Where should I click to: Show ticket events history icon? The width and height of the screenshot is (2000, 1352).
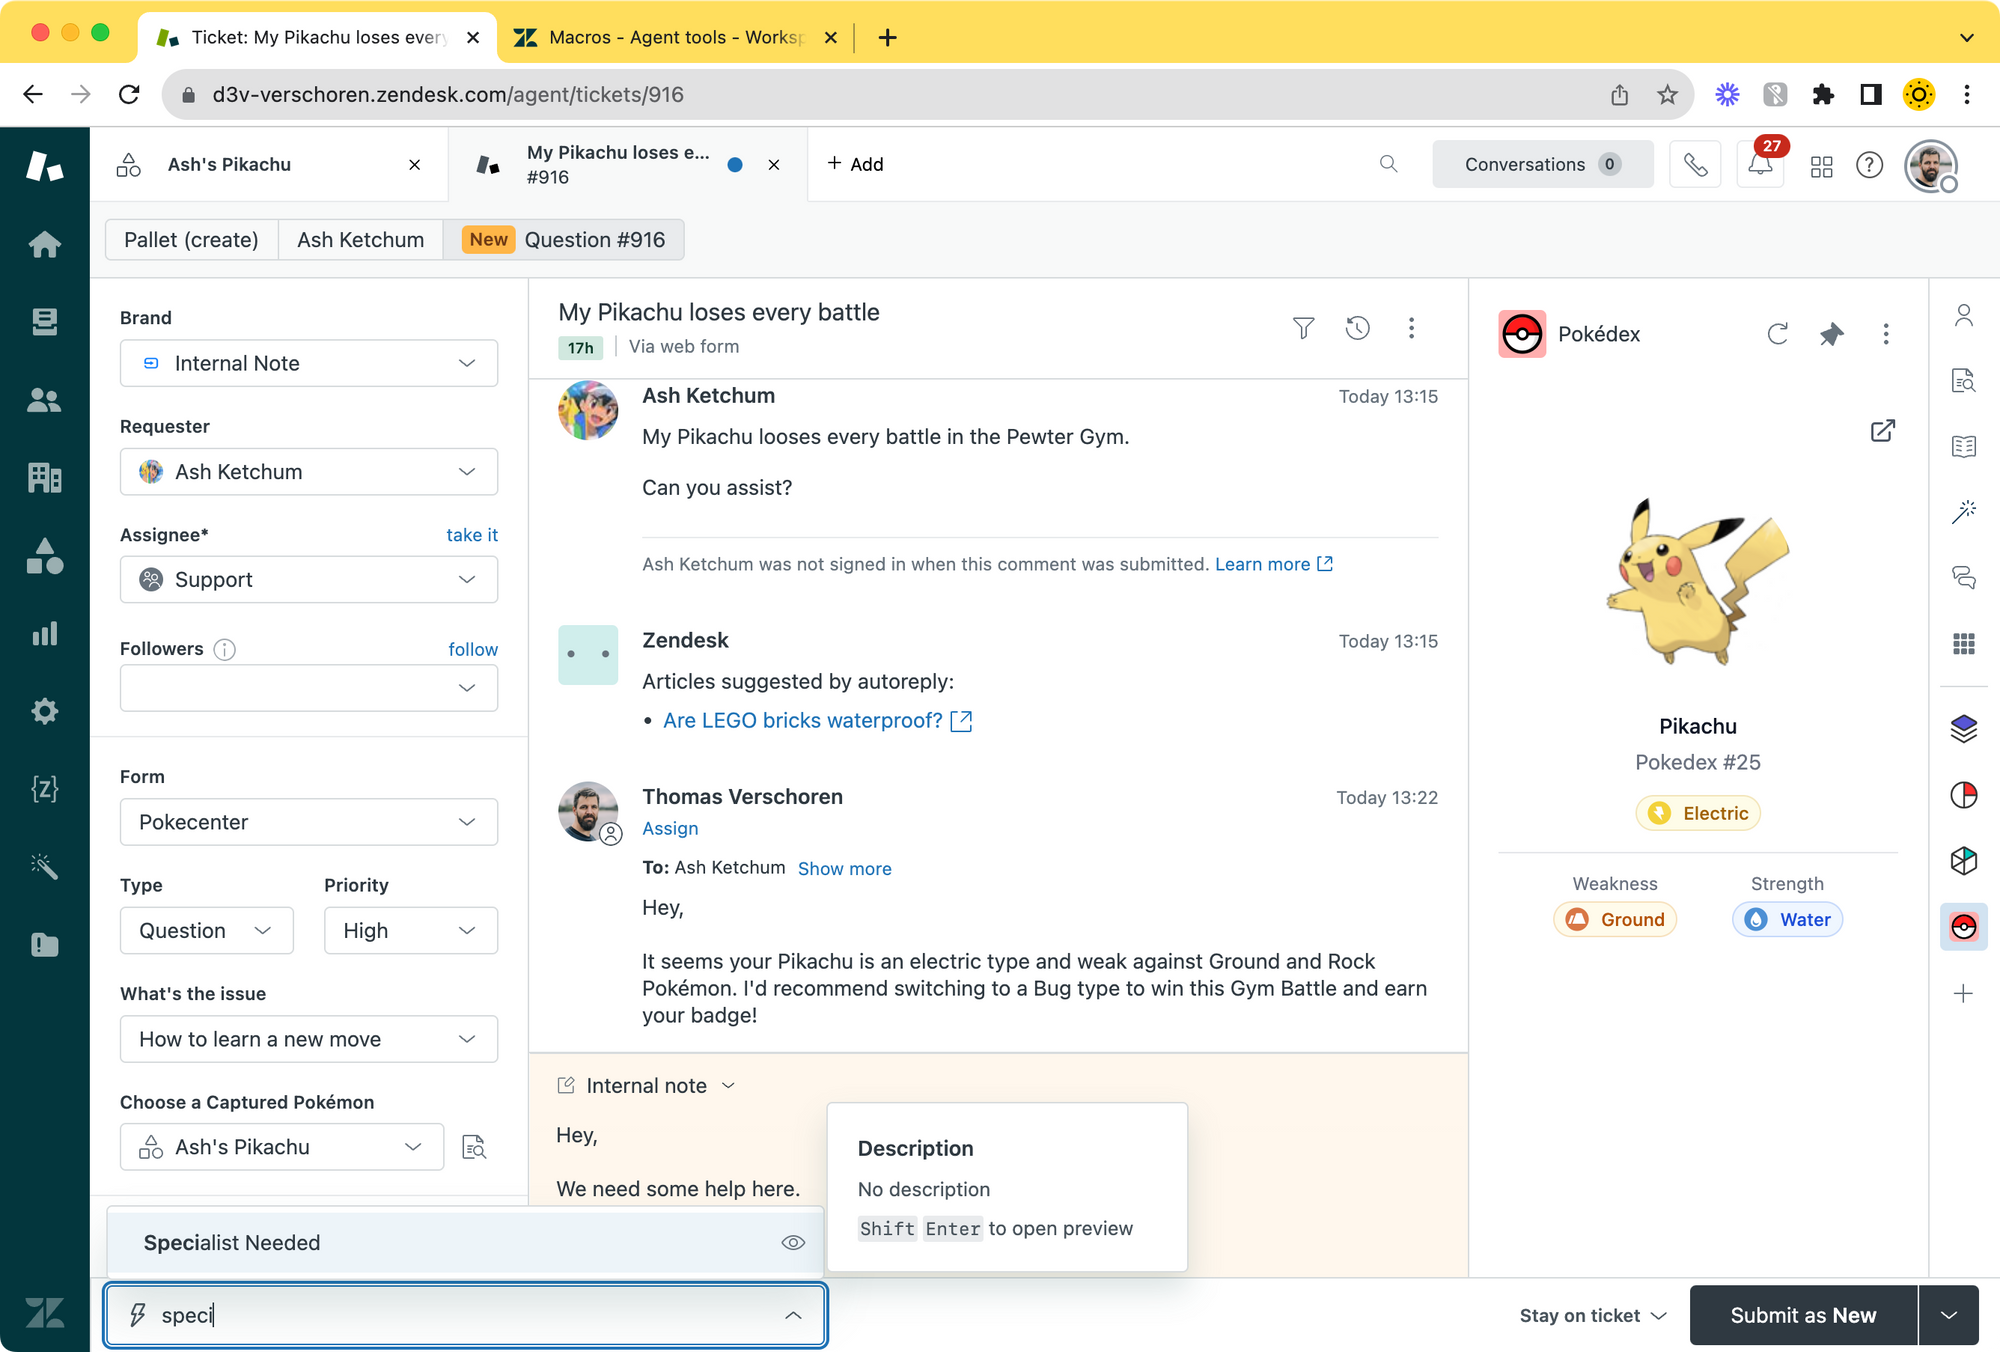1357,328
